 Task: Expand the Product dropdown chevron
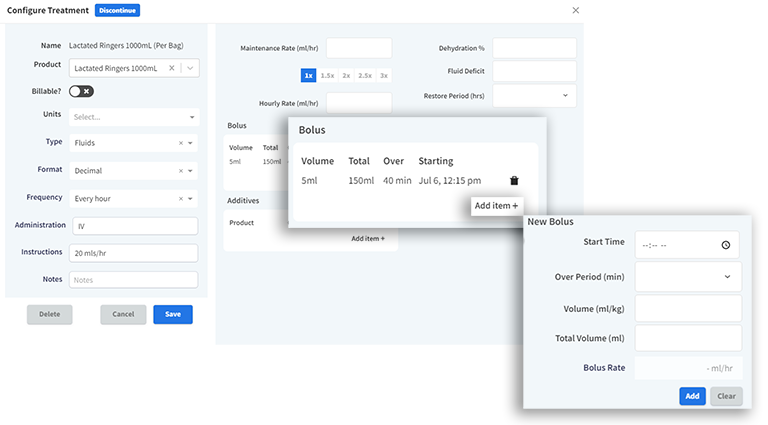[191, 68]
